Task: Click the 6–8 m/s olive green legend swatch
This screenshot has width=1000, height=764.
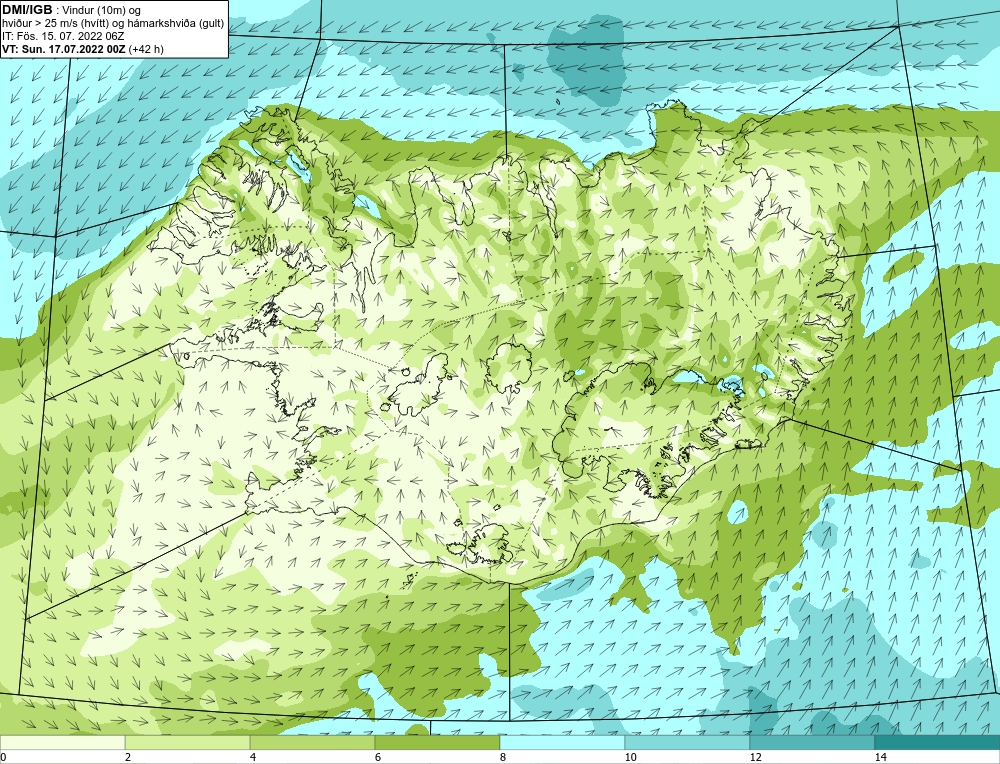Action: click(438, 743)
